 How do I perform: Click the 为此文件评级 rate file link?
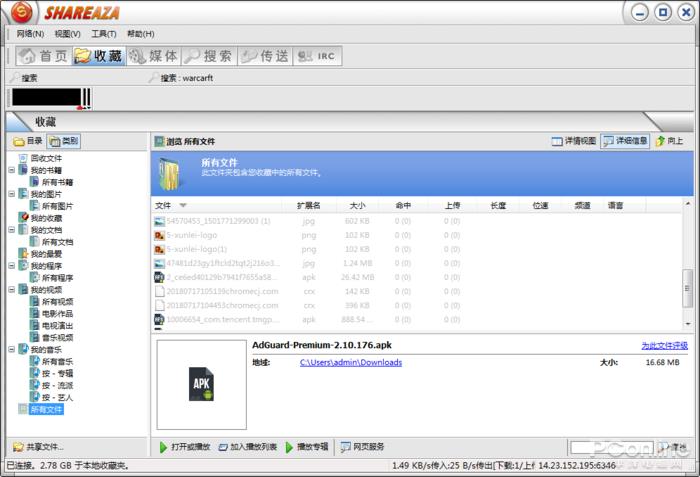point(664,345)
